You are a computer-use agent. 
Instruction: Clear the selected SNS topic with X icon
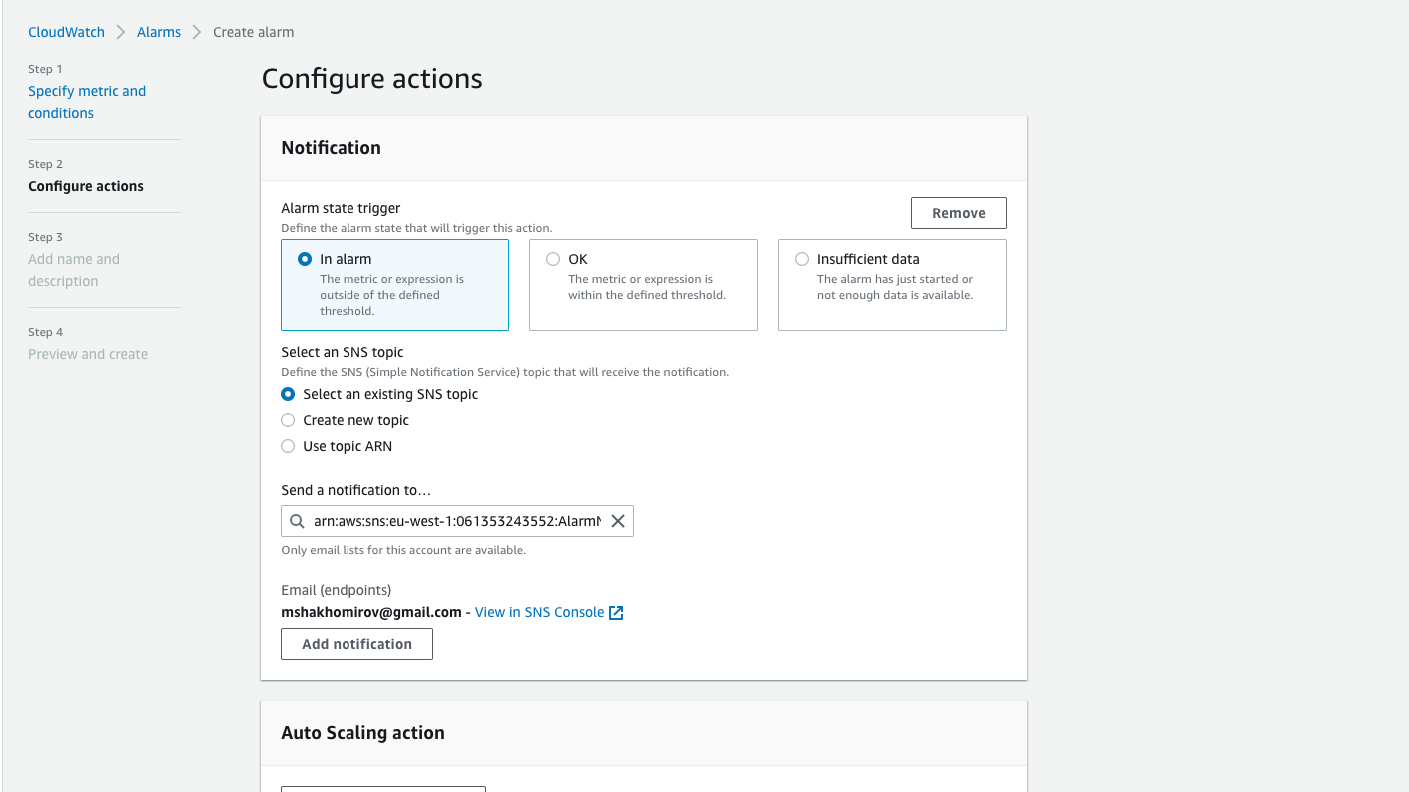(618, 521)
